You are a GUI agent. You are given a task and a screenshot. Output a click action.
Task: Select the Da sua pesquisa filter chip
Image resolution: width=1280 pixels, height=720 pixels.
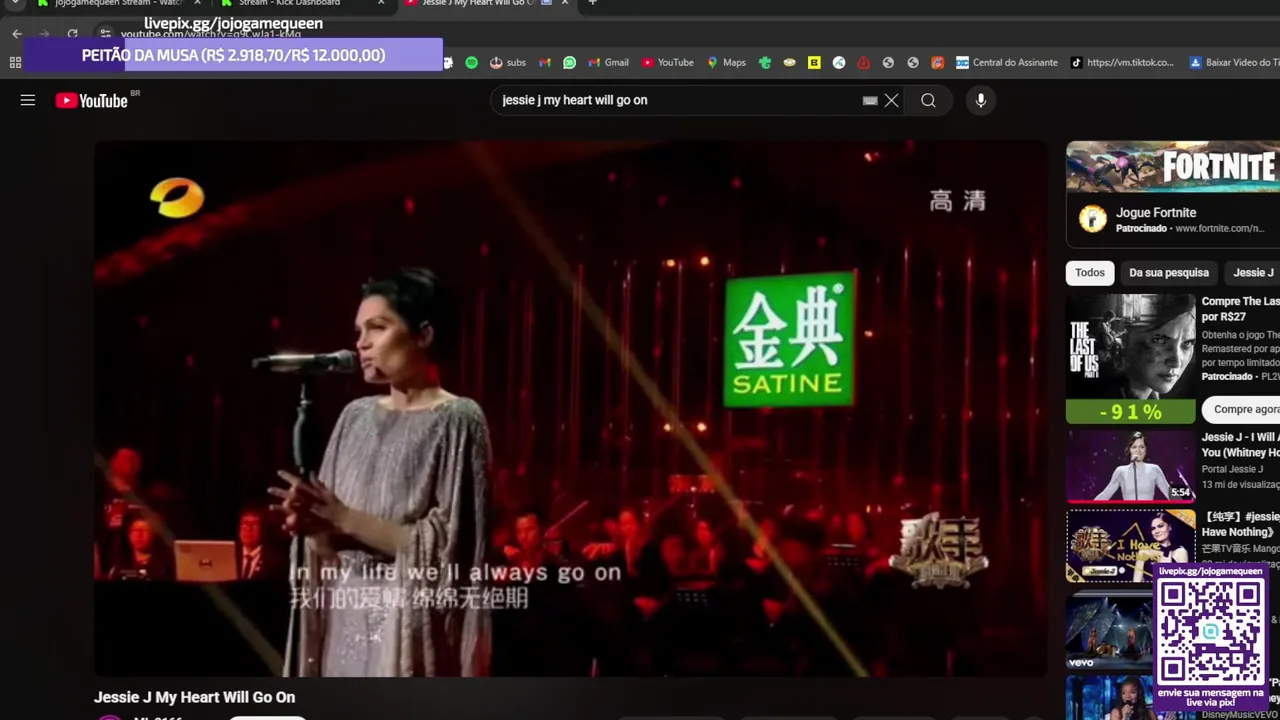tap(1169, 272)
